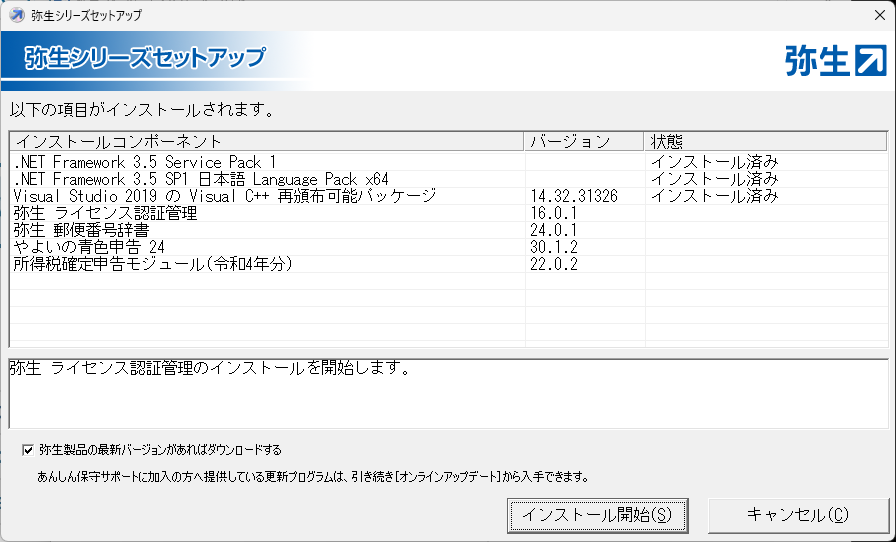
Task: Toggle the 弥生製品の最新バージョンがあればダウンロードする checkbox
Action: click(28, 451)
